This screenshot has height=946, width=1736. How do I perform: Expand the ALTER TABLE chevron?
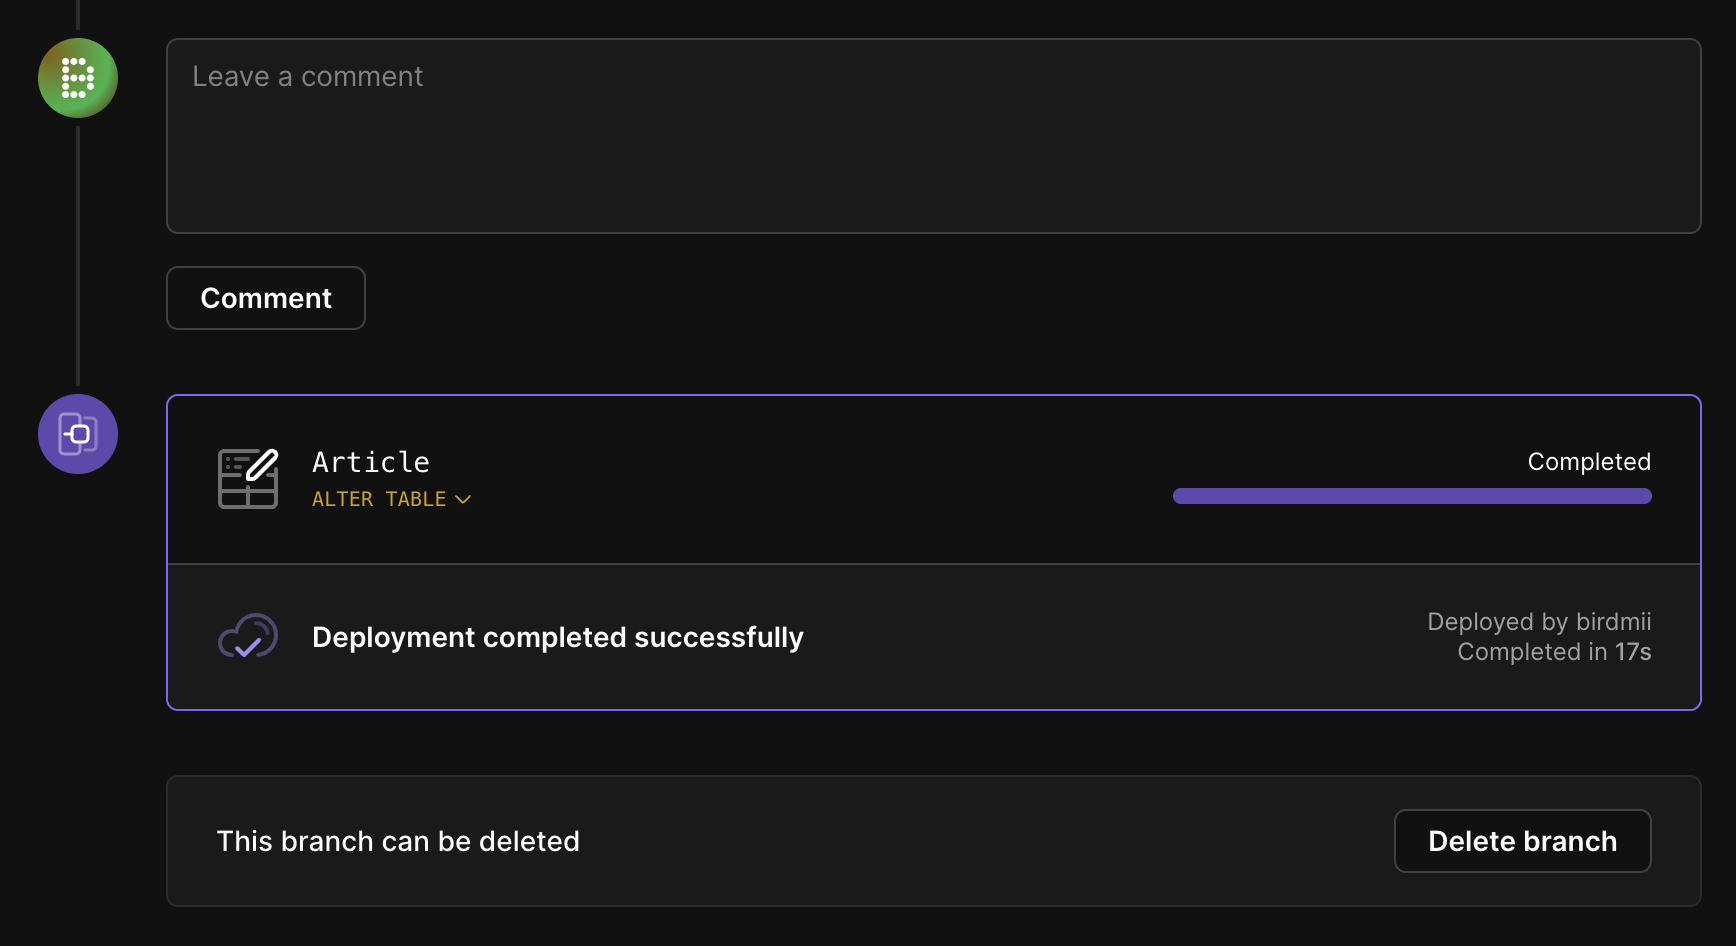tap(463, 499)
